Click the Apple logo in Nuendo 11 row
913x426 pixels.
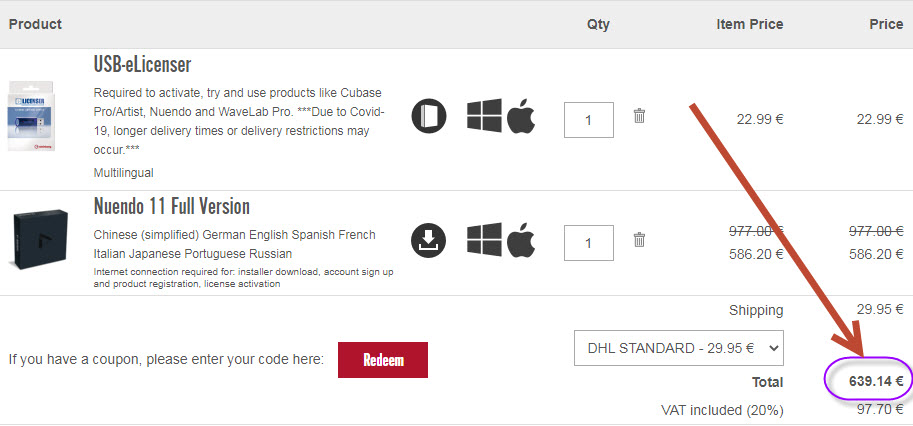tap(521, 239)
